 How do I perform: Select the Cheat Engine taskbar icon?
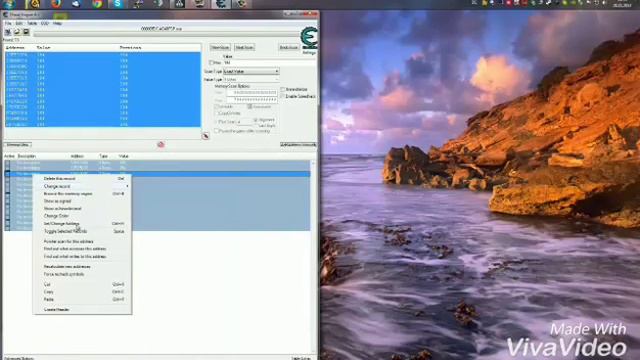pyautogui.click(x=221, y=4)
